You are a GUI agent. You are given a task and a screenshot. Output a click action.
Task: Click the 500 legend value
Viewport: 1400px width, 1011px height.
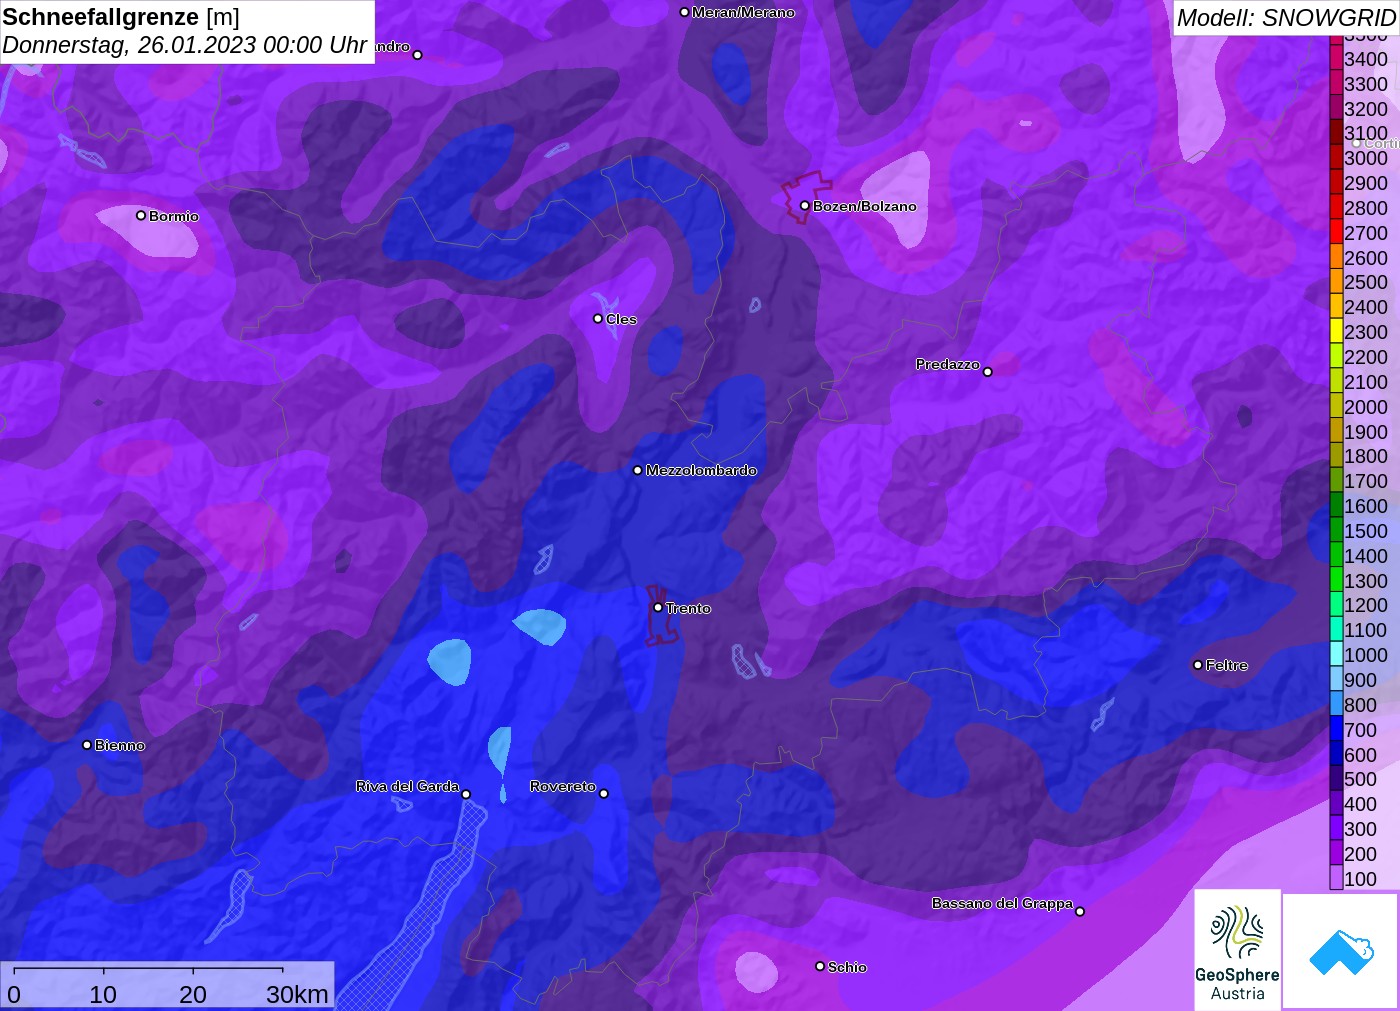(x=1360, y=779)
